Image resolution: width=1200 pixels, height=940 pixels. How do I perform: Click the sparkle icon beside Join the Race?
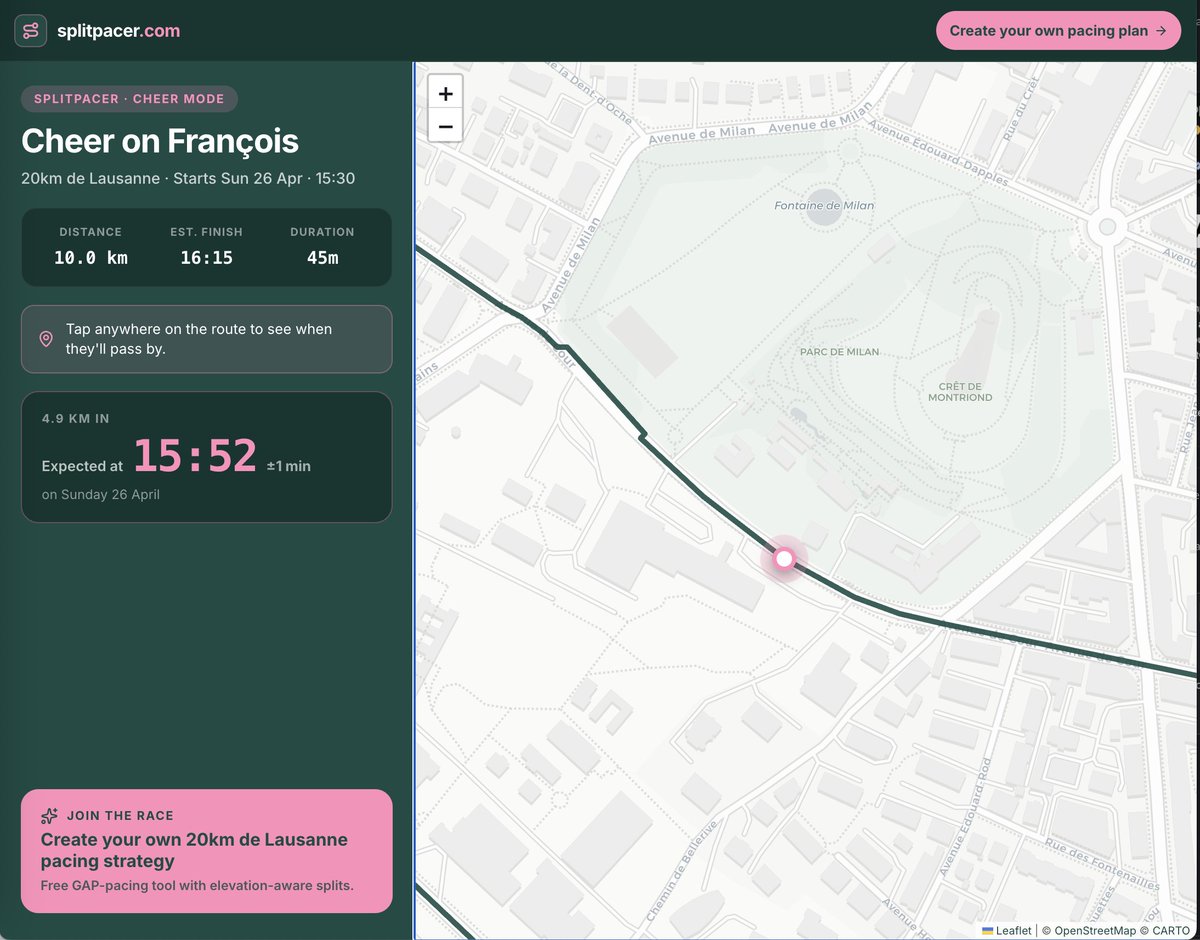pos(49,816)
